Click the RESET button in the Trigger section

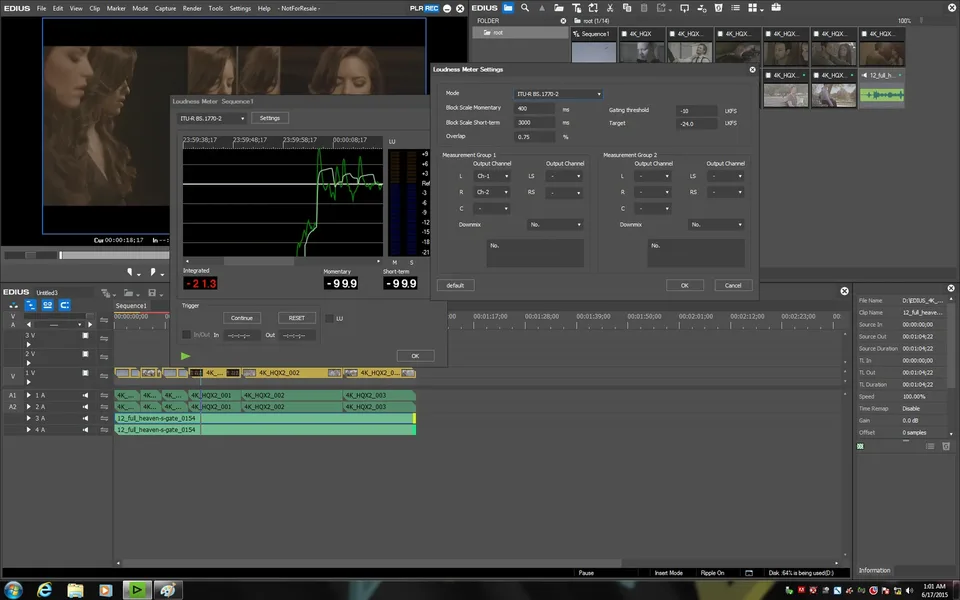pyautogui.click(x=296, y=318)
